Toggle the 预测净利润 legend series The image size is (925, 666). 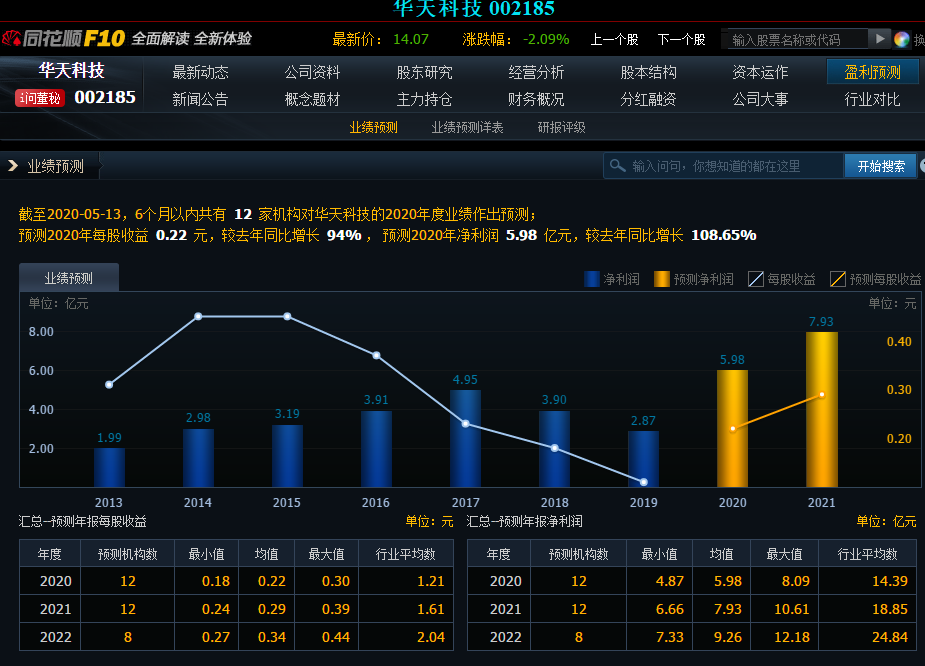click(x=694, y=279)
